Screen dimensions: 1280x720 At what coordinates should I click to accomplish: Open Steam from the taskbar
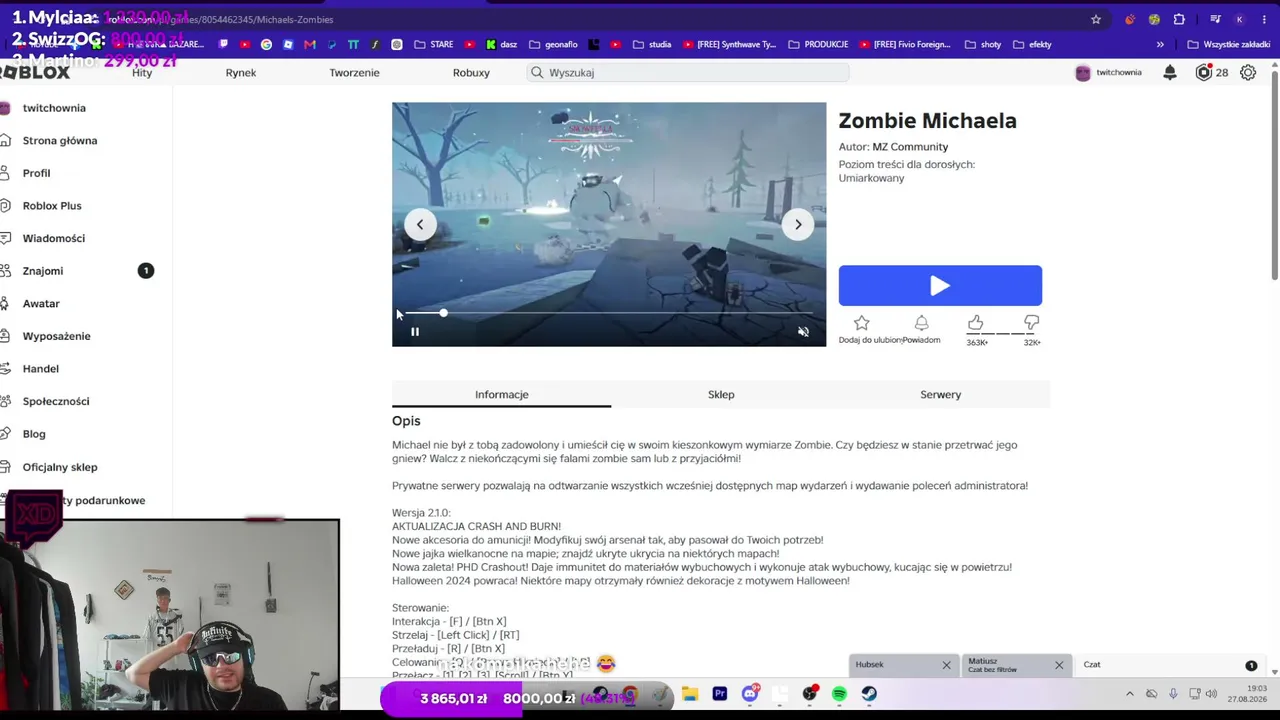tap(869, 694)
